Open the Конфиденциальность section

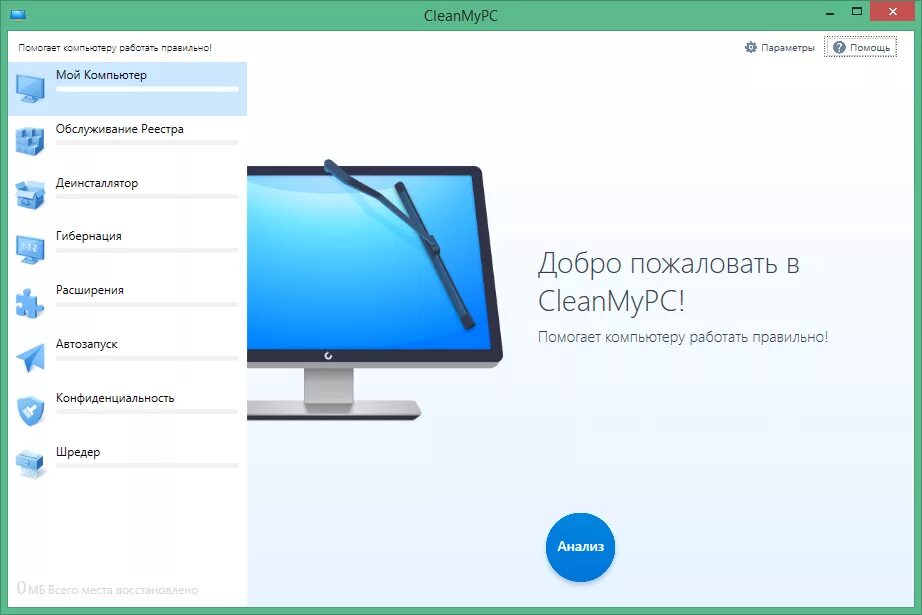(128, 413)
